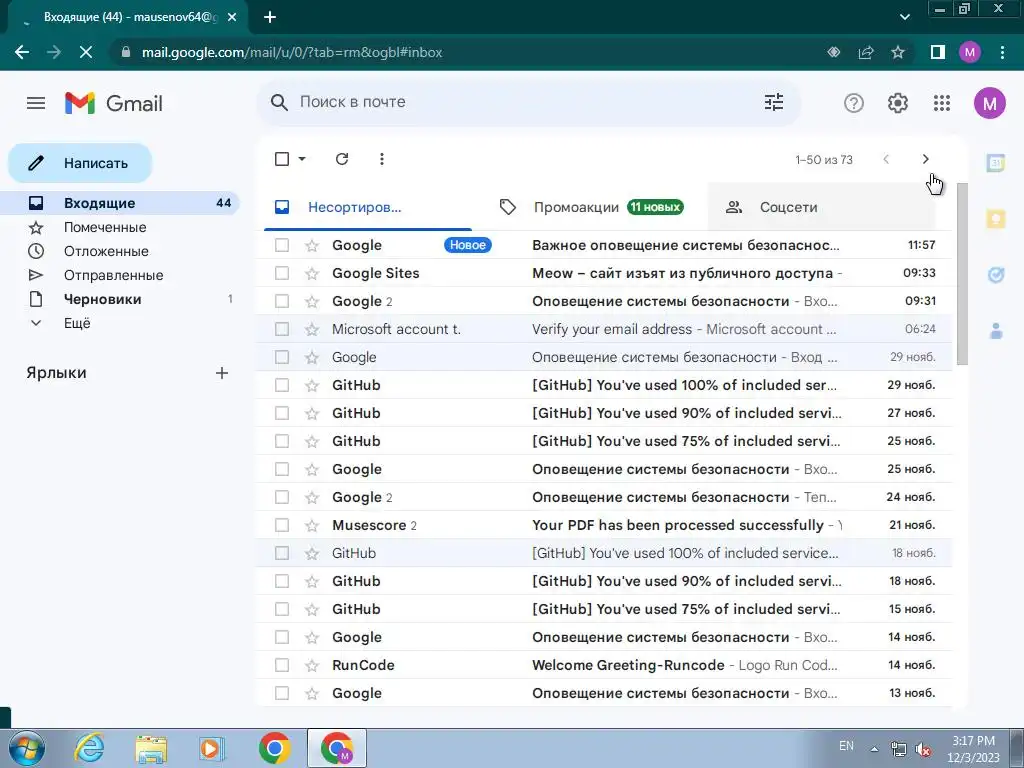
Task: Star the Musescore email
Action: (x=312, y=526)
